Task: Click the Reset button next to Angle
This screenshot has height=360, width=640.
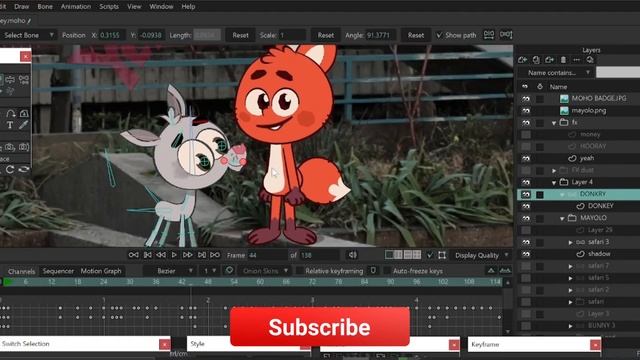Action: tap(416, 35)
